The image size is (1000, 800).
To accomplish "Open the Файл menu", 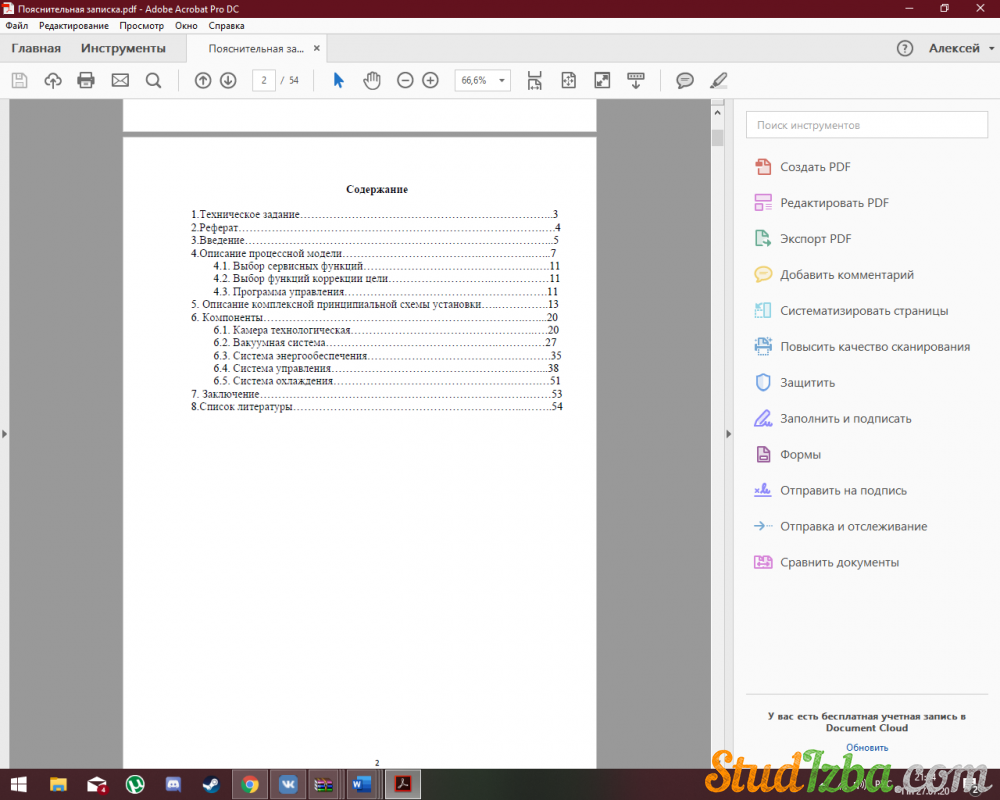I will (17, 26).
